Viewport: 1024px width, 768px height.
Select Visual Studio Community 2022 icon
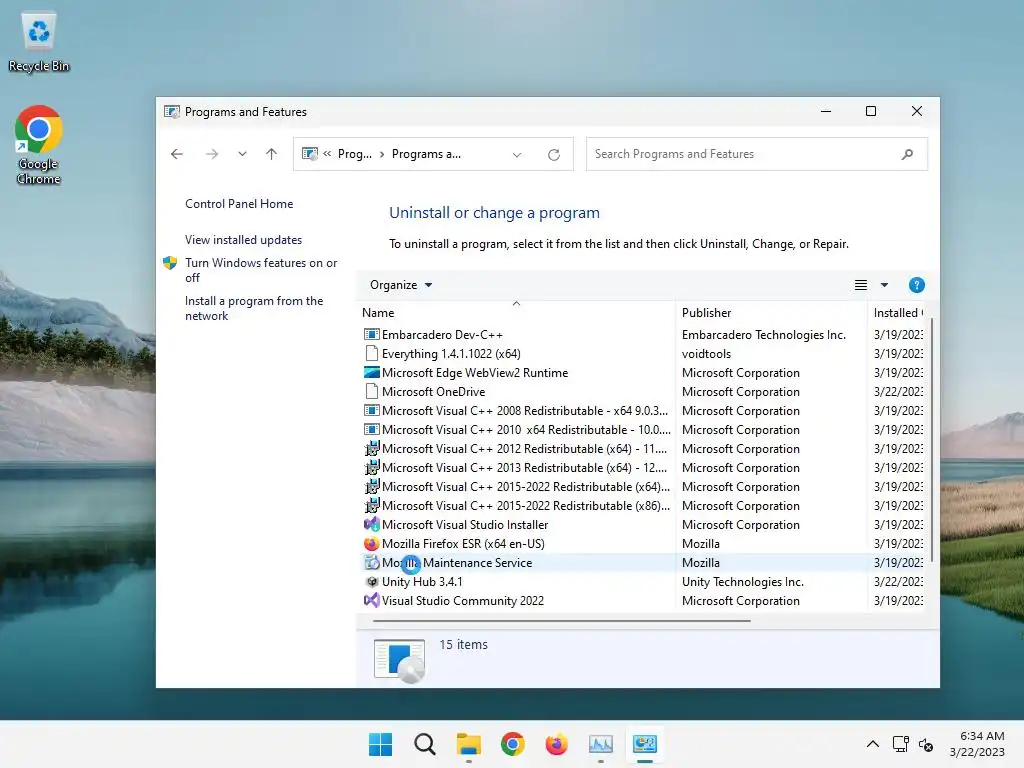[372, 600]
